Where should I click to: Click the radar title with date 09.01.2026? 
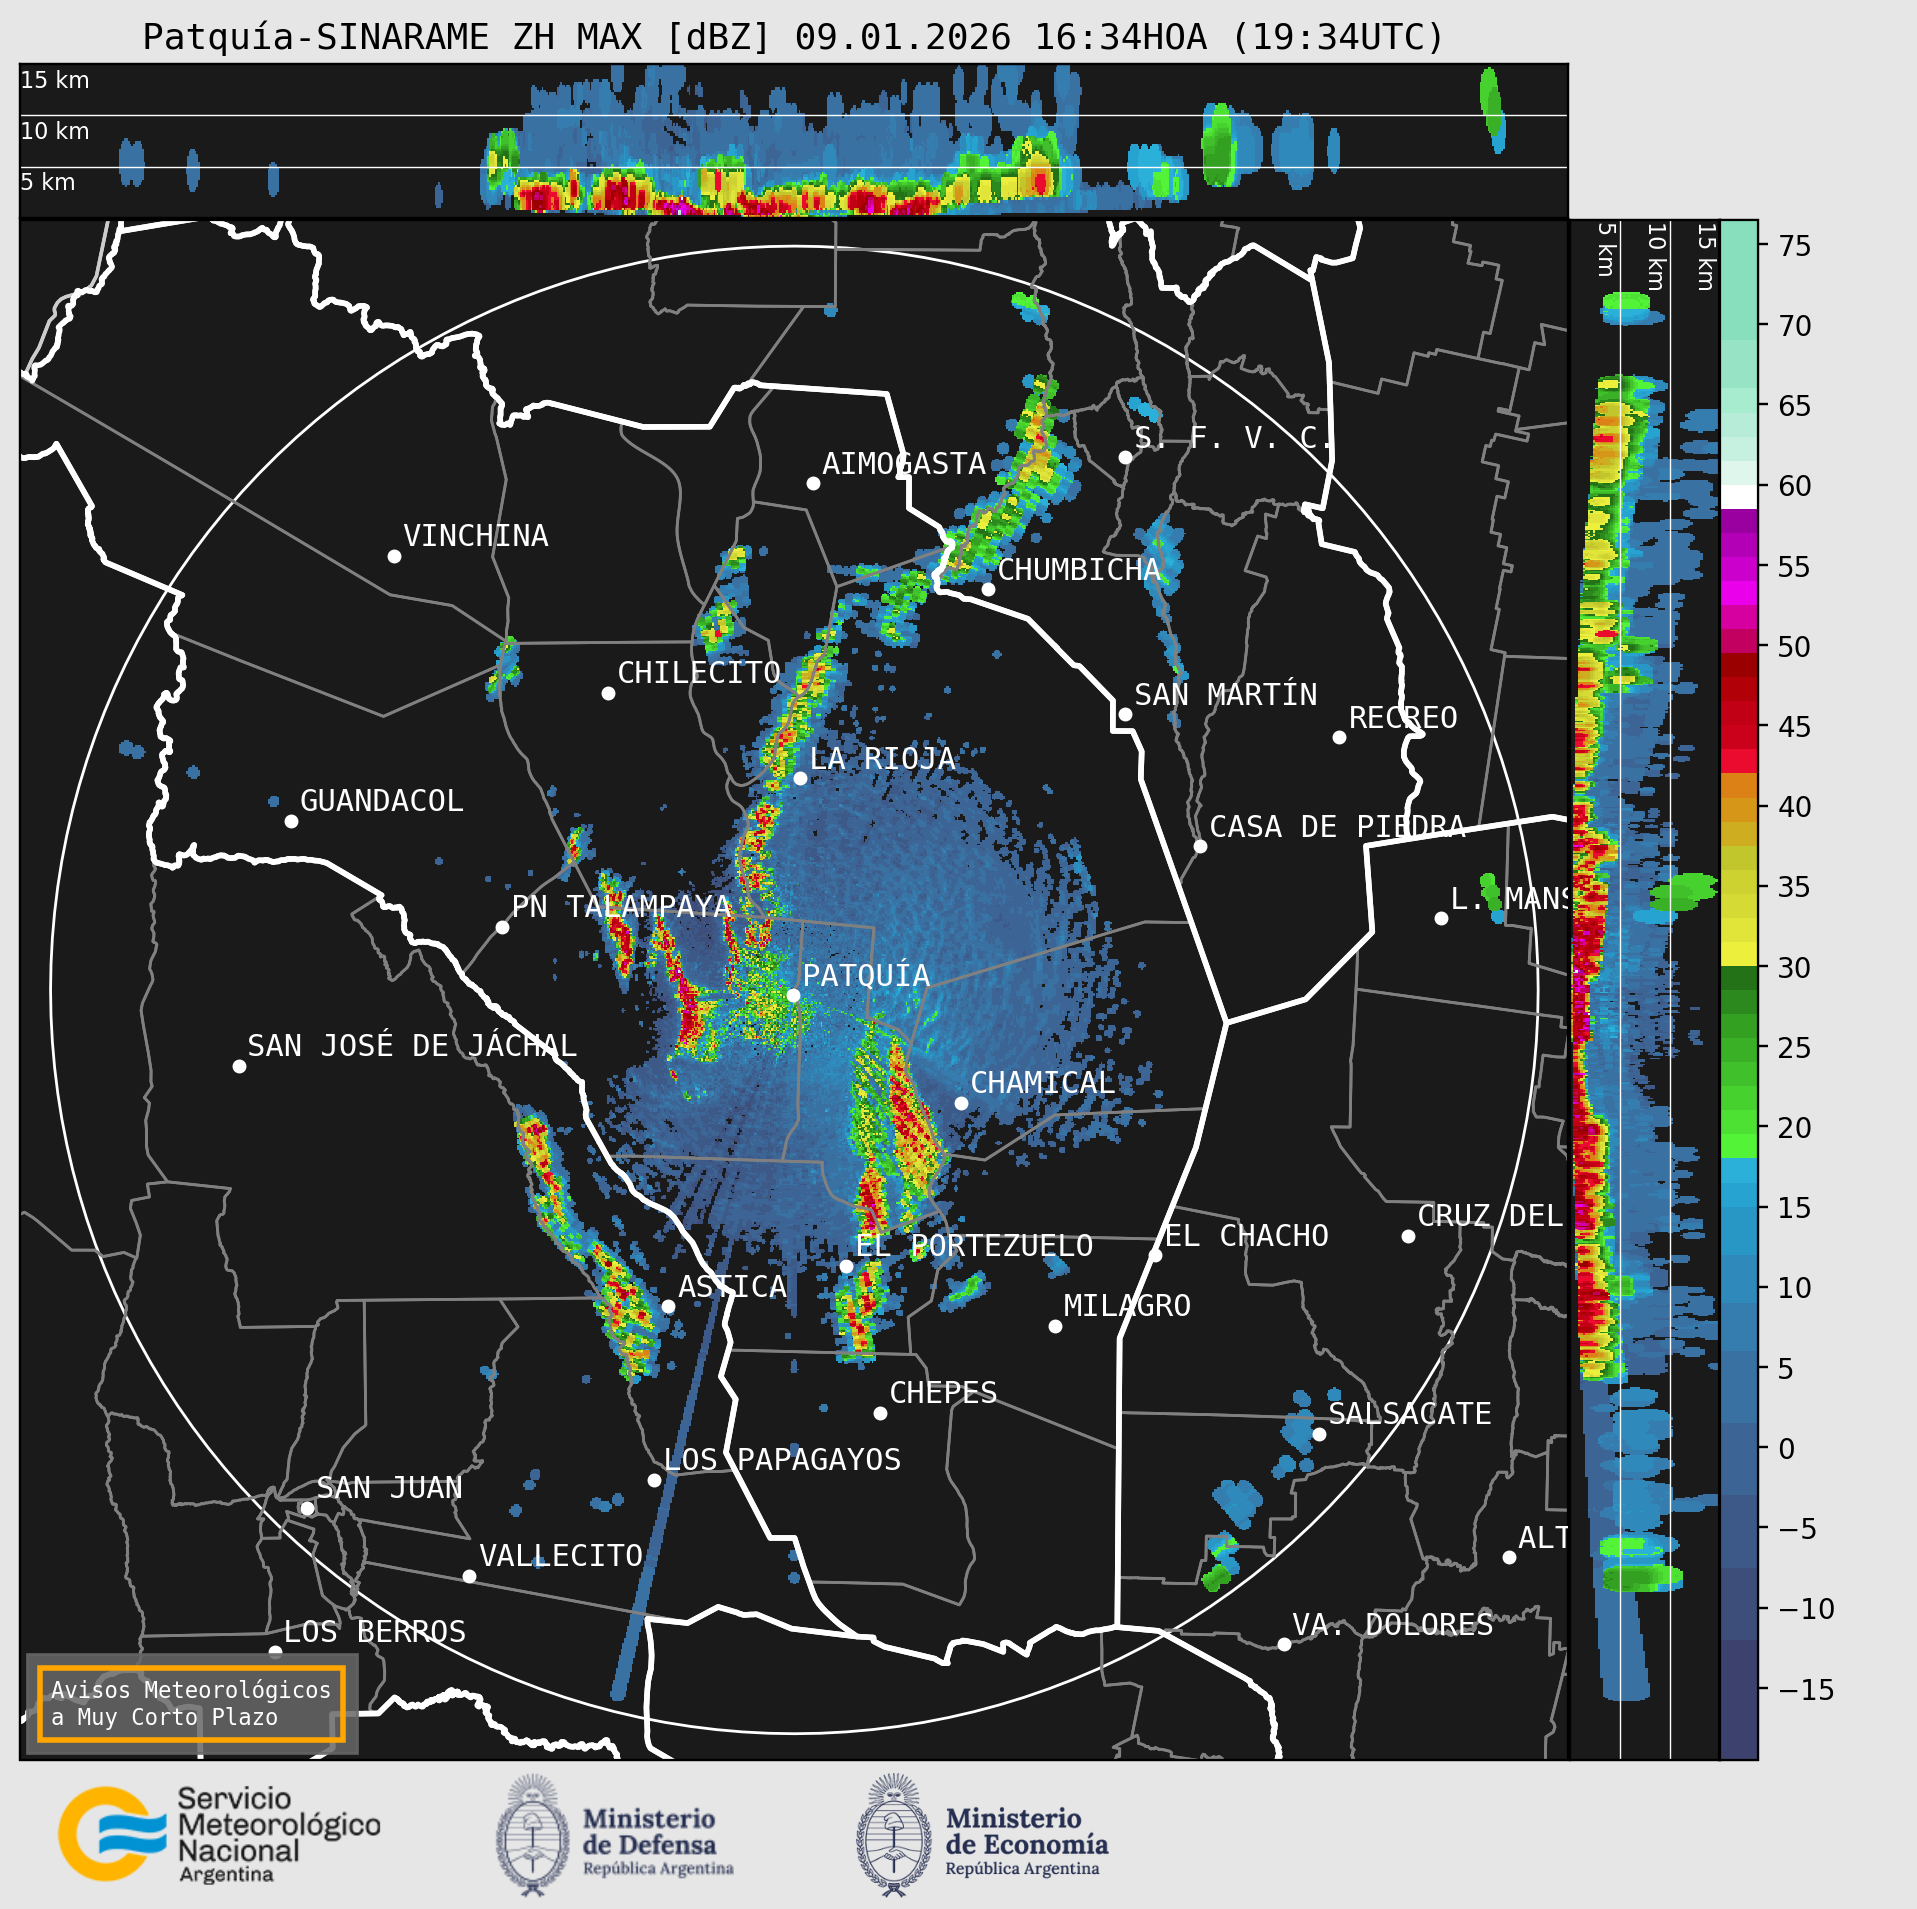(x=794, y=37)
